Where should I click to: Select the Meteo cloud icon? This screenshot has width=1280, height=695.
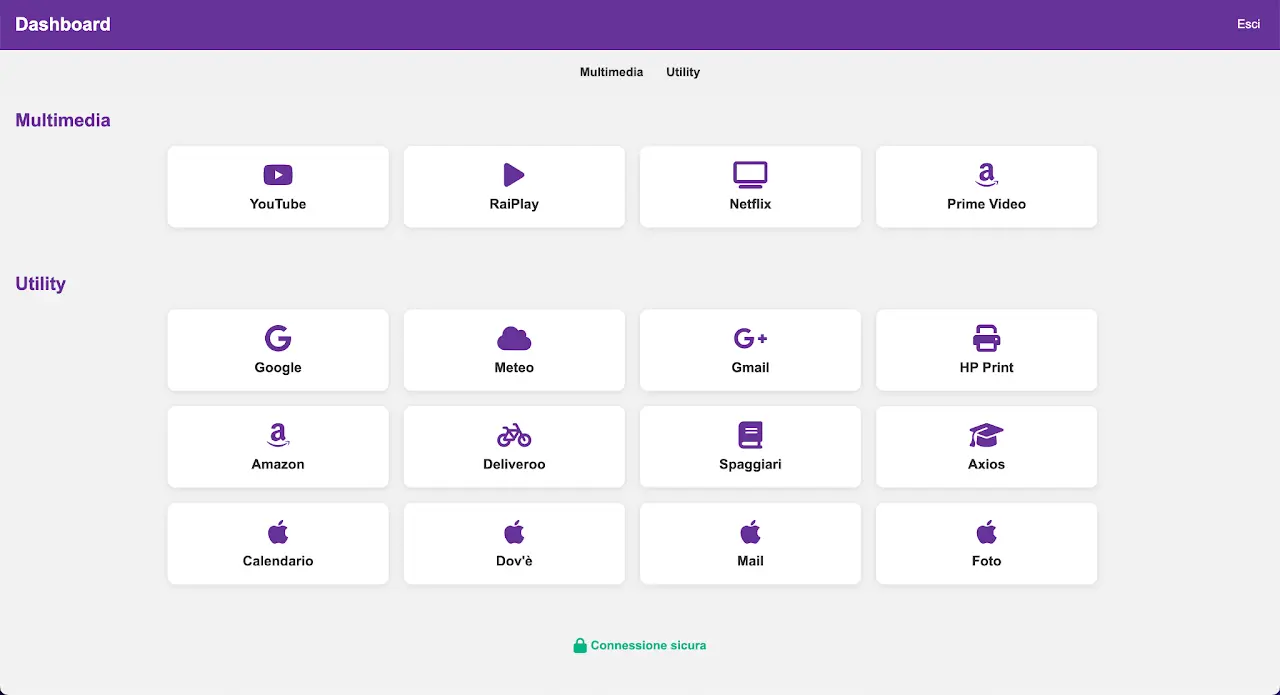point(514,338)
